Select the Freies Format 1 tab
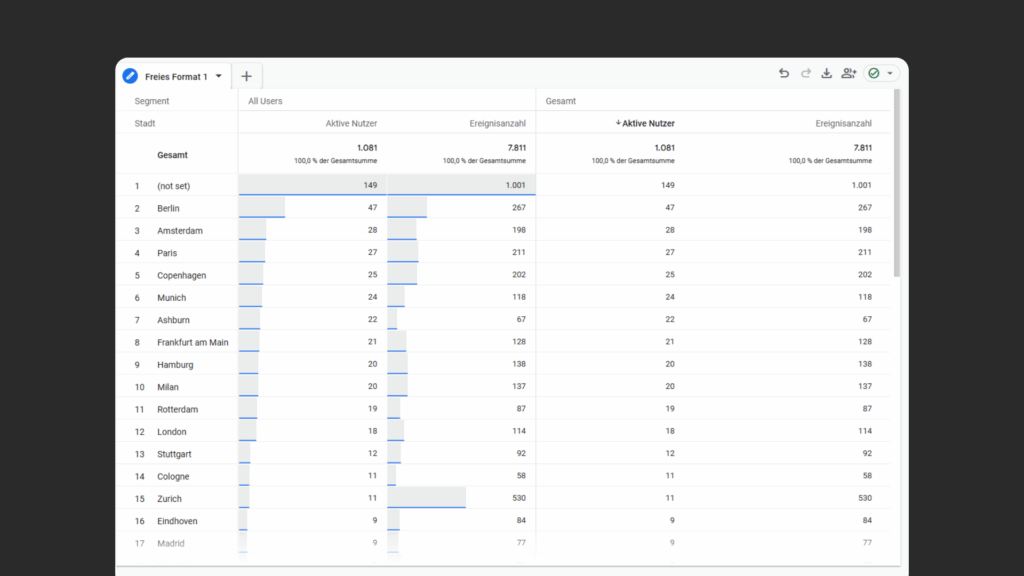This screenshot has width=1024, height=576. coord(176,76)
